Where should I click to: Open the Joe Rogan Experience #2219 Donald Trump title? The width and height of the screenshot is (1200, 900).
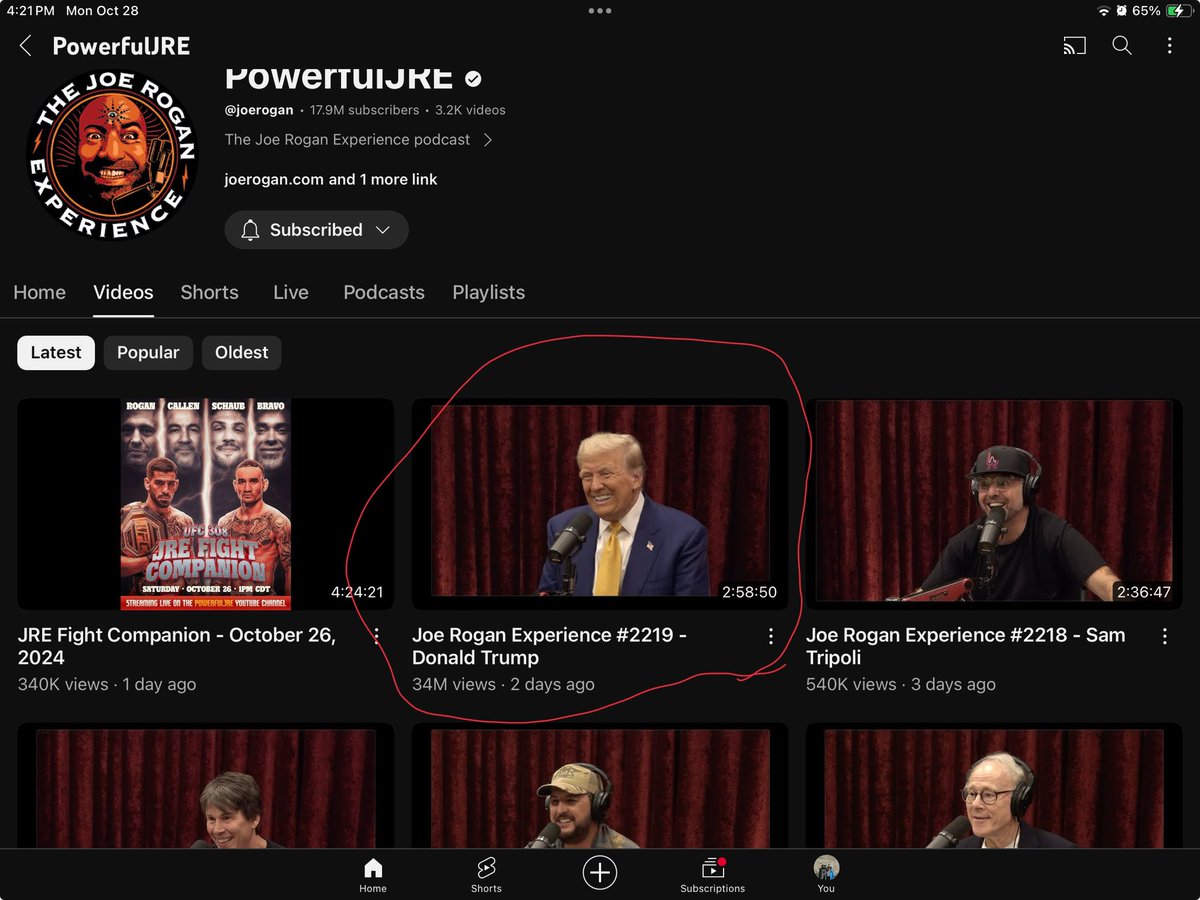(549, 646)
